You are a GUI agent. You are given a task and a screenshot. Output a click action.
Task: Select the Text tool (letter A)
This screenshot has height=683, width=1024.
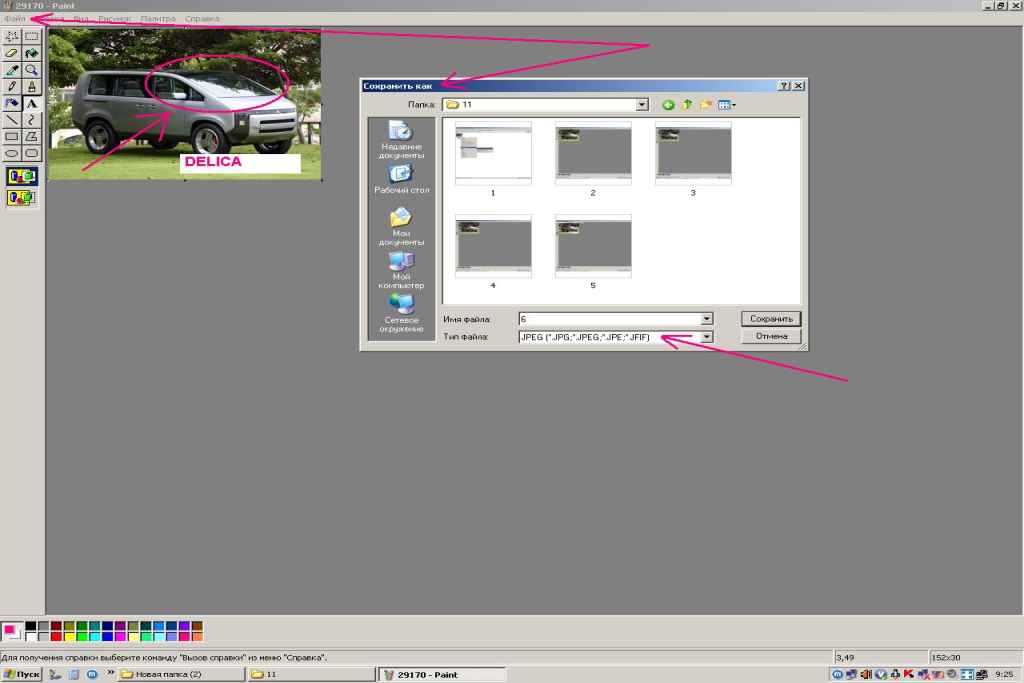point(32,103)
